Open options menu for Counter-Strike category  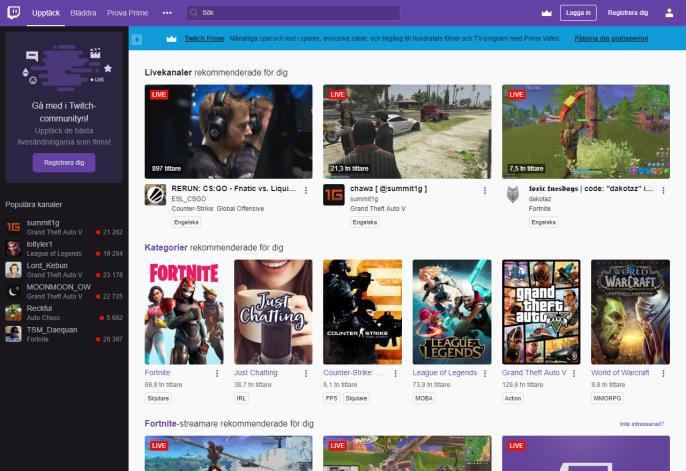pos(396,373)
